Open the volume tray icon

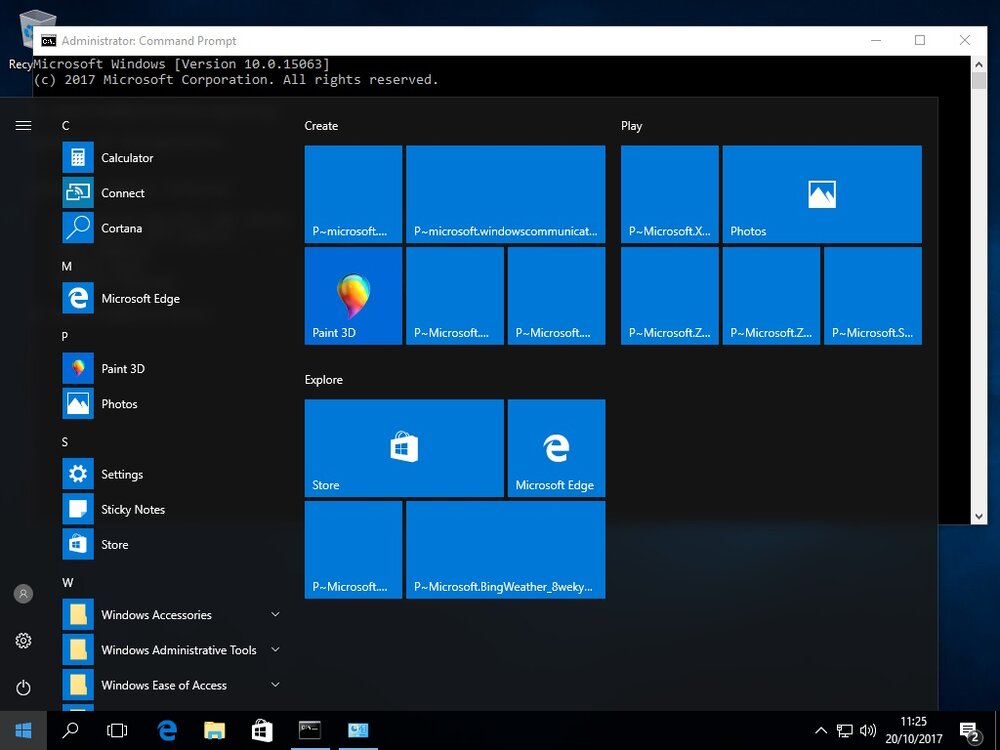pos(867,731)
